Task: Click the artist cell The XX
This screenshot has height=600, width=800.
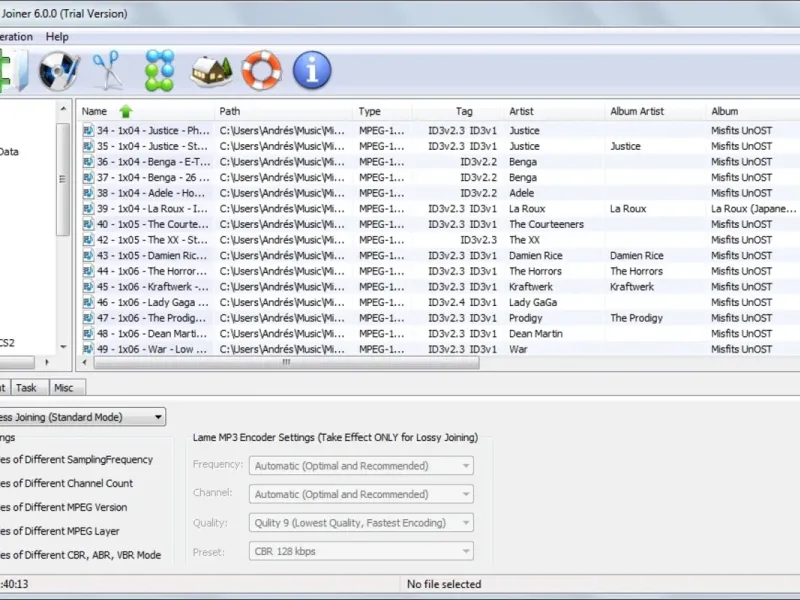Action: 524,240
